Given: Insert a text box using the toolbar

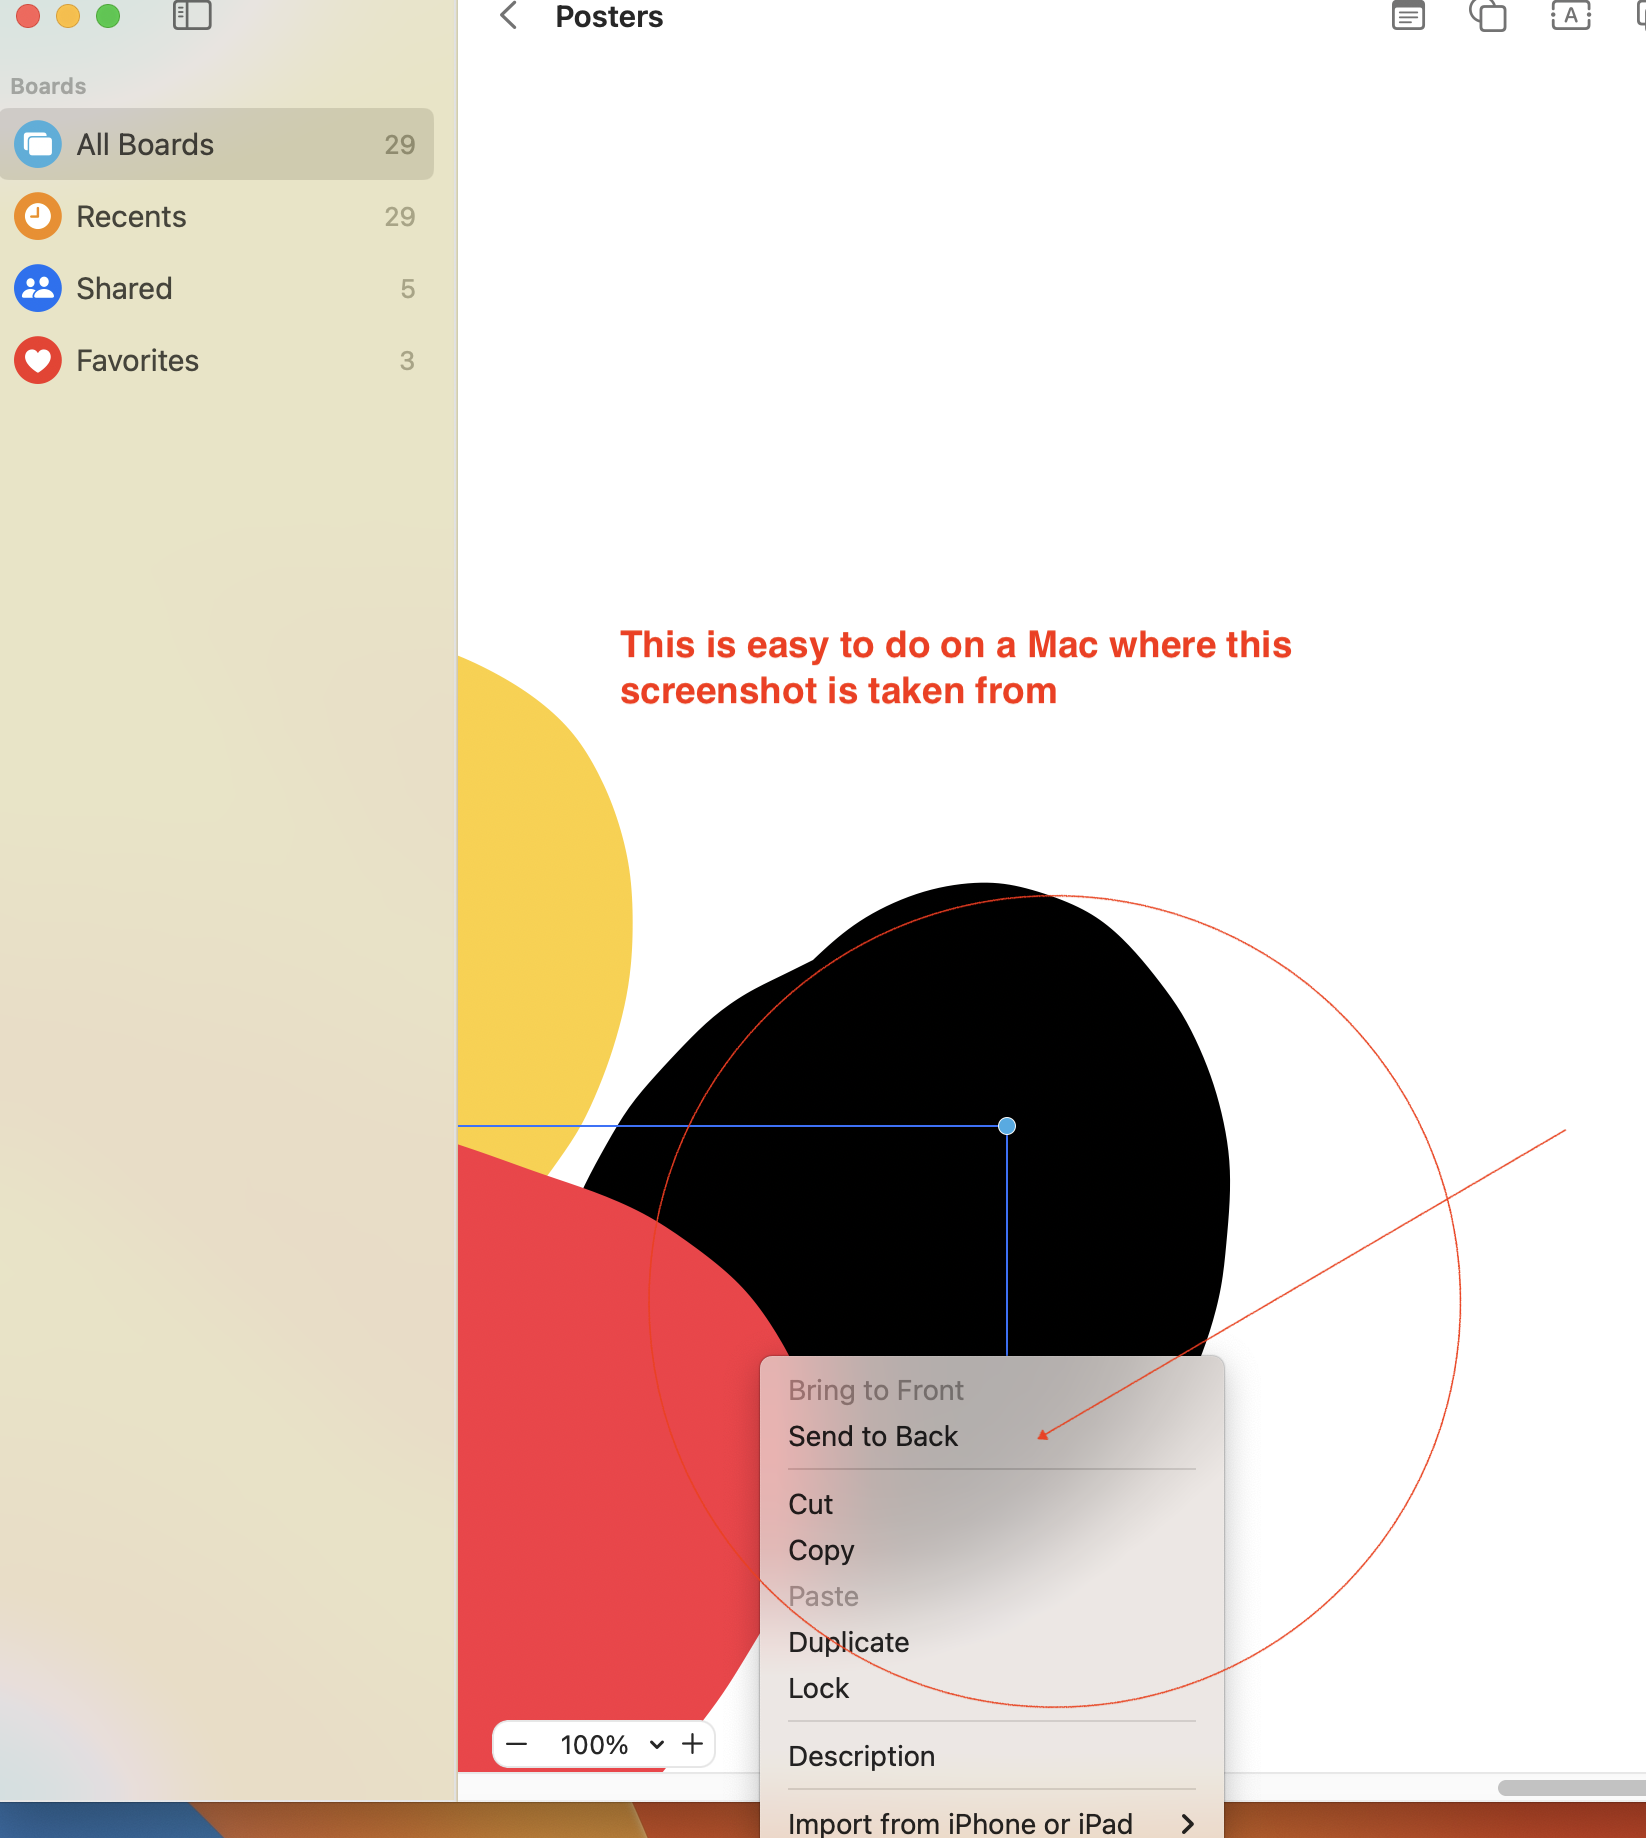Looking at the screenshot, I should (1570, 16).
